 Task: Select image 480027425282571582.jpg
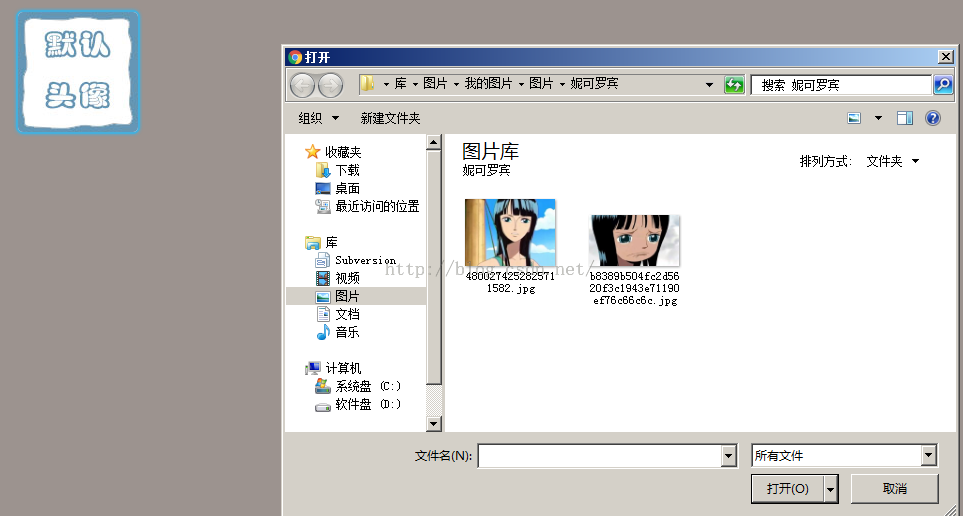pyautogui.click(x=510, y=246)
